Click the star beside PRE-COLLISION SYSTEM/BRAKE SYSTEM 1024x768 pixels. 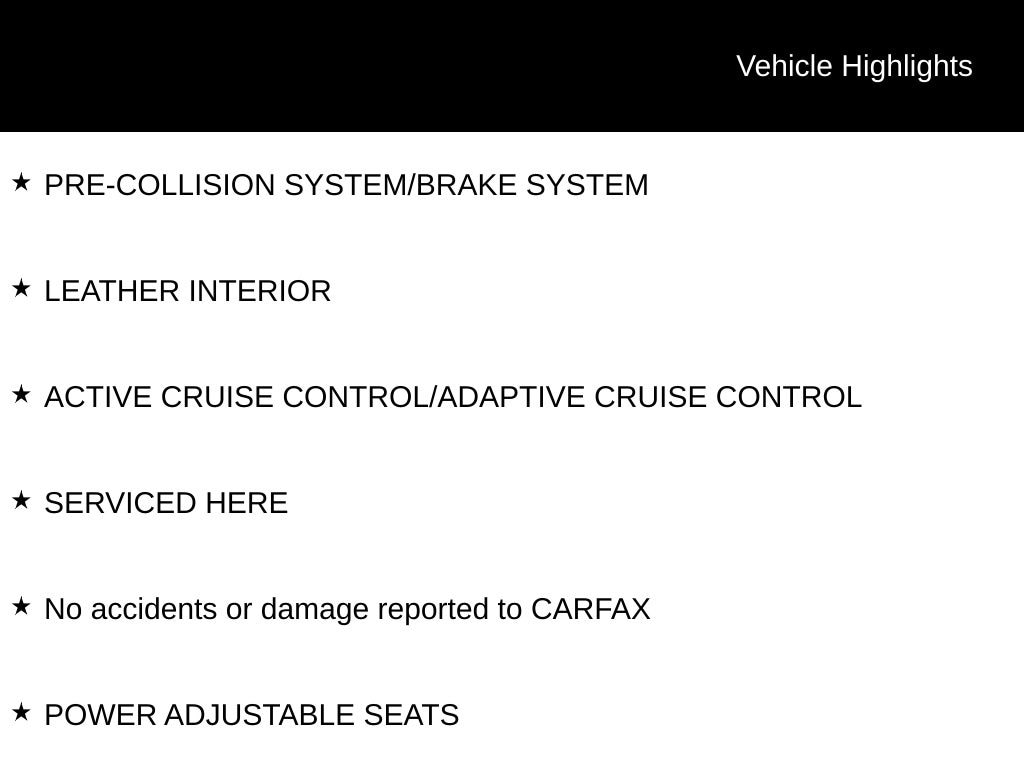point(21,182)
